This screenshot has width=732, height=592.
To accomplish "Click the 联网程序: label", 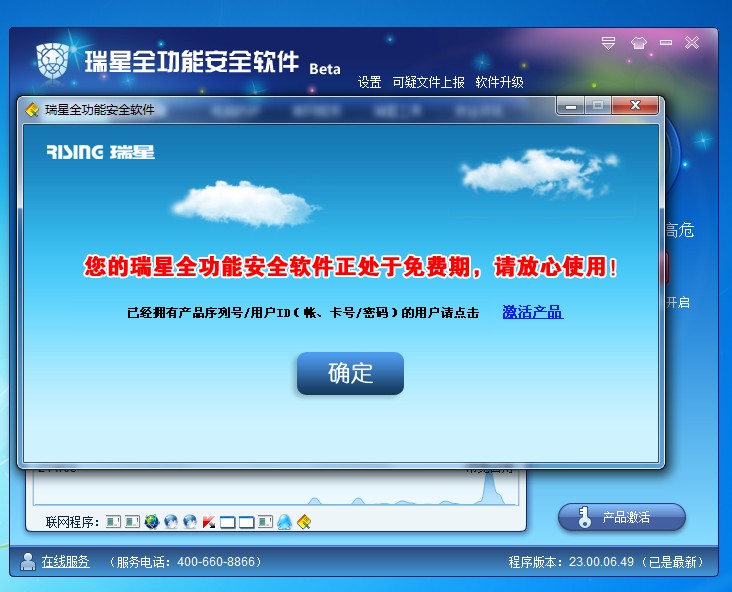I will [x=72, y=522].
